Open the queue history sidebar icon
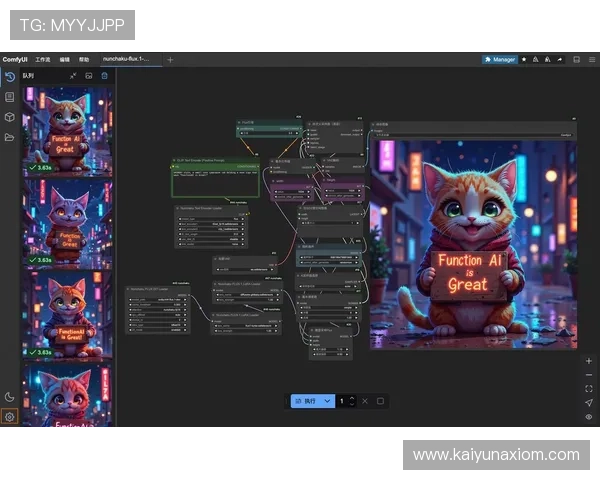Image resolution: width=600 pixels, height=480 pixels. click(9, 76)
